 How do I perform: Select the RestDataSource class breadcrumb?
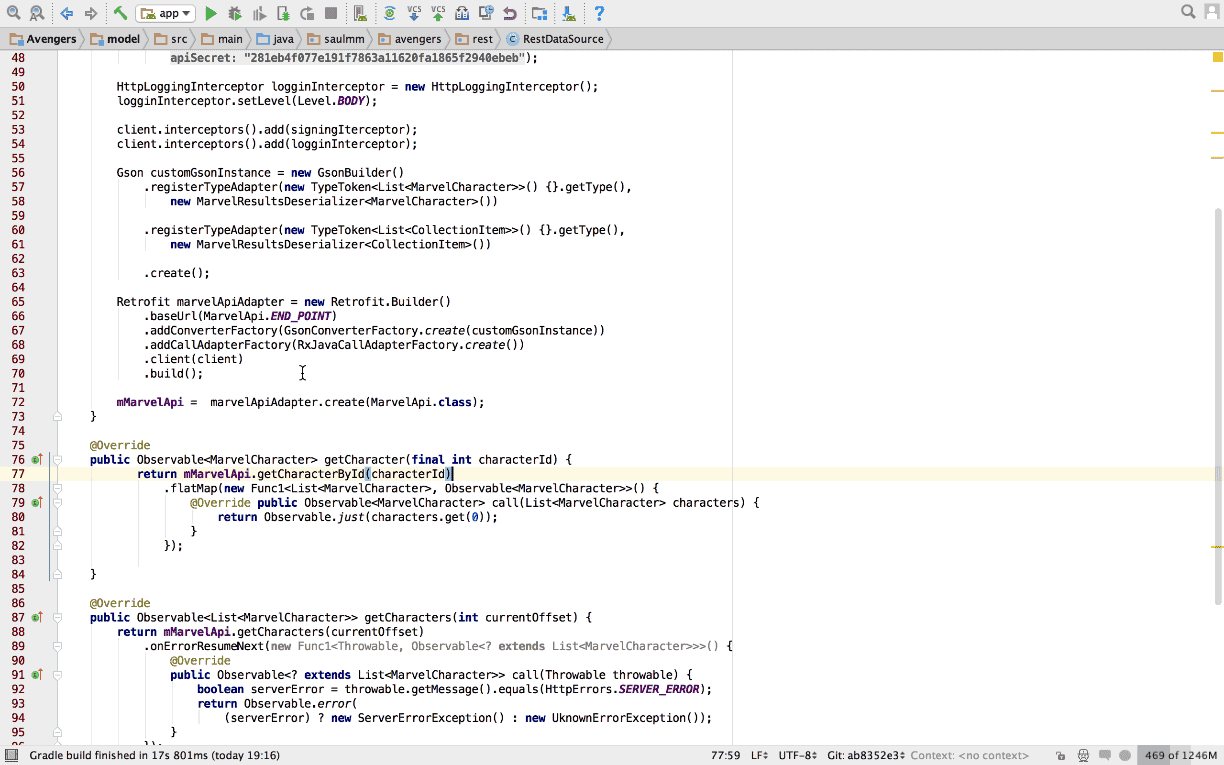click(555, 39)
